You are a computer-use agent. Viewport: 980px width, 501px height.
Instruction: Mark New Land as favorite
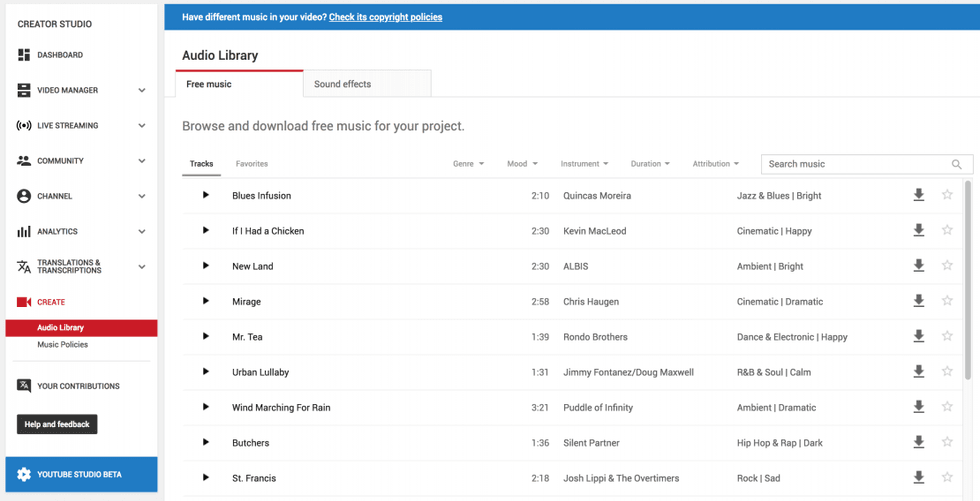tap(947, 265)
